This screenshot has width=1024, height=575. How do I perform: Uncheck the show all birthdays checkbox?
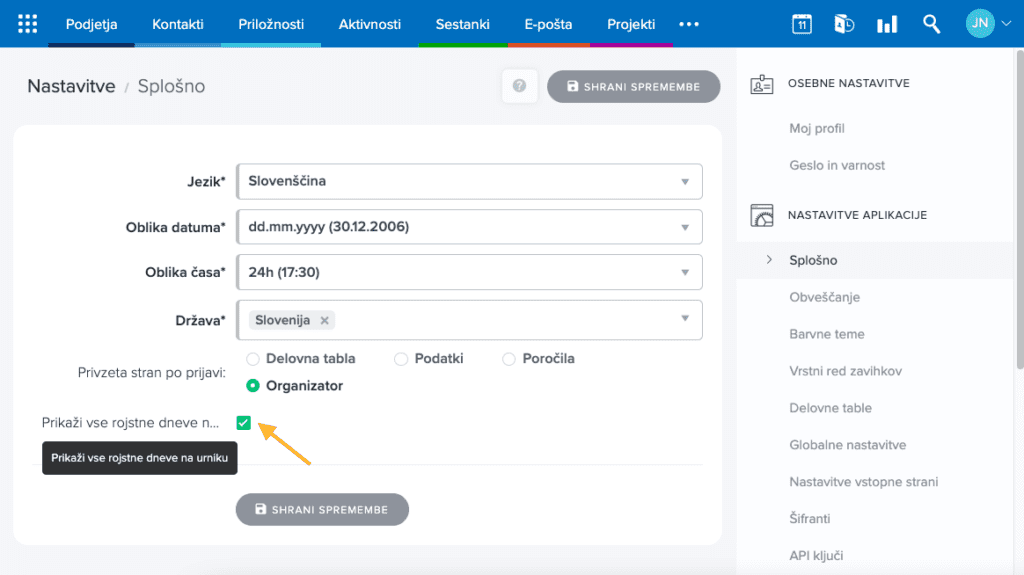[243, 423]
